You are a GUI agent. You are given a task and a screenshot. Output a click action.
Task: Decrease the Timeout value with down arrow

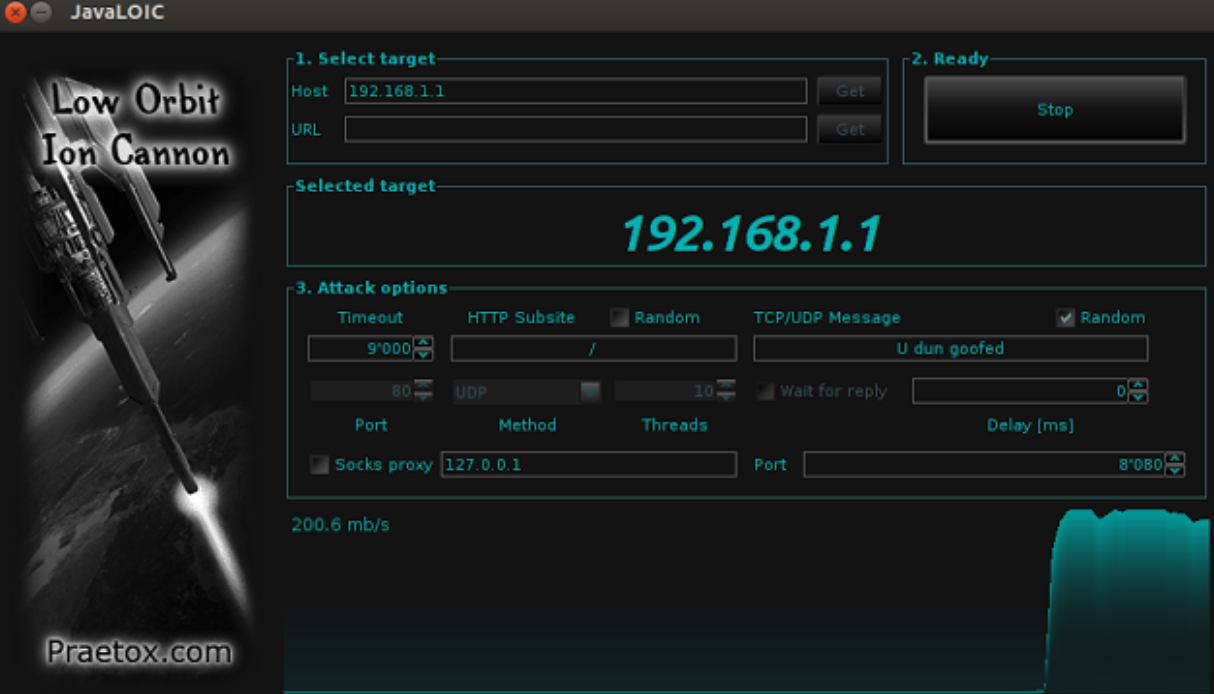click(424, 354)
